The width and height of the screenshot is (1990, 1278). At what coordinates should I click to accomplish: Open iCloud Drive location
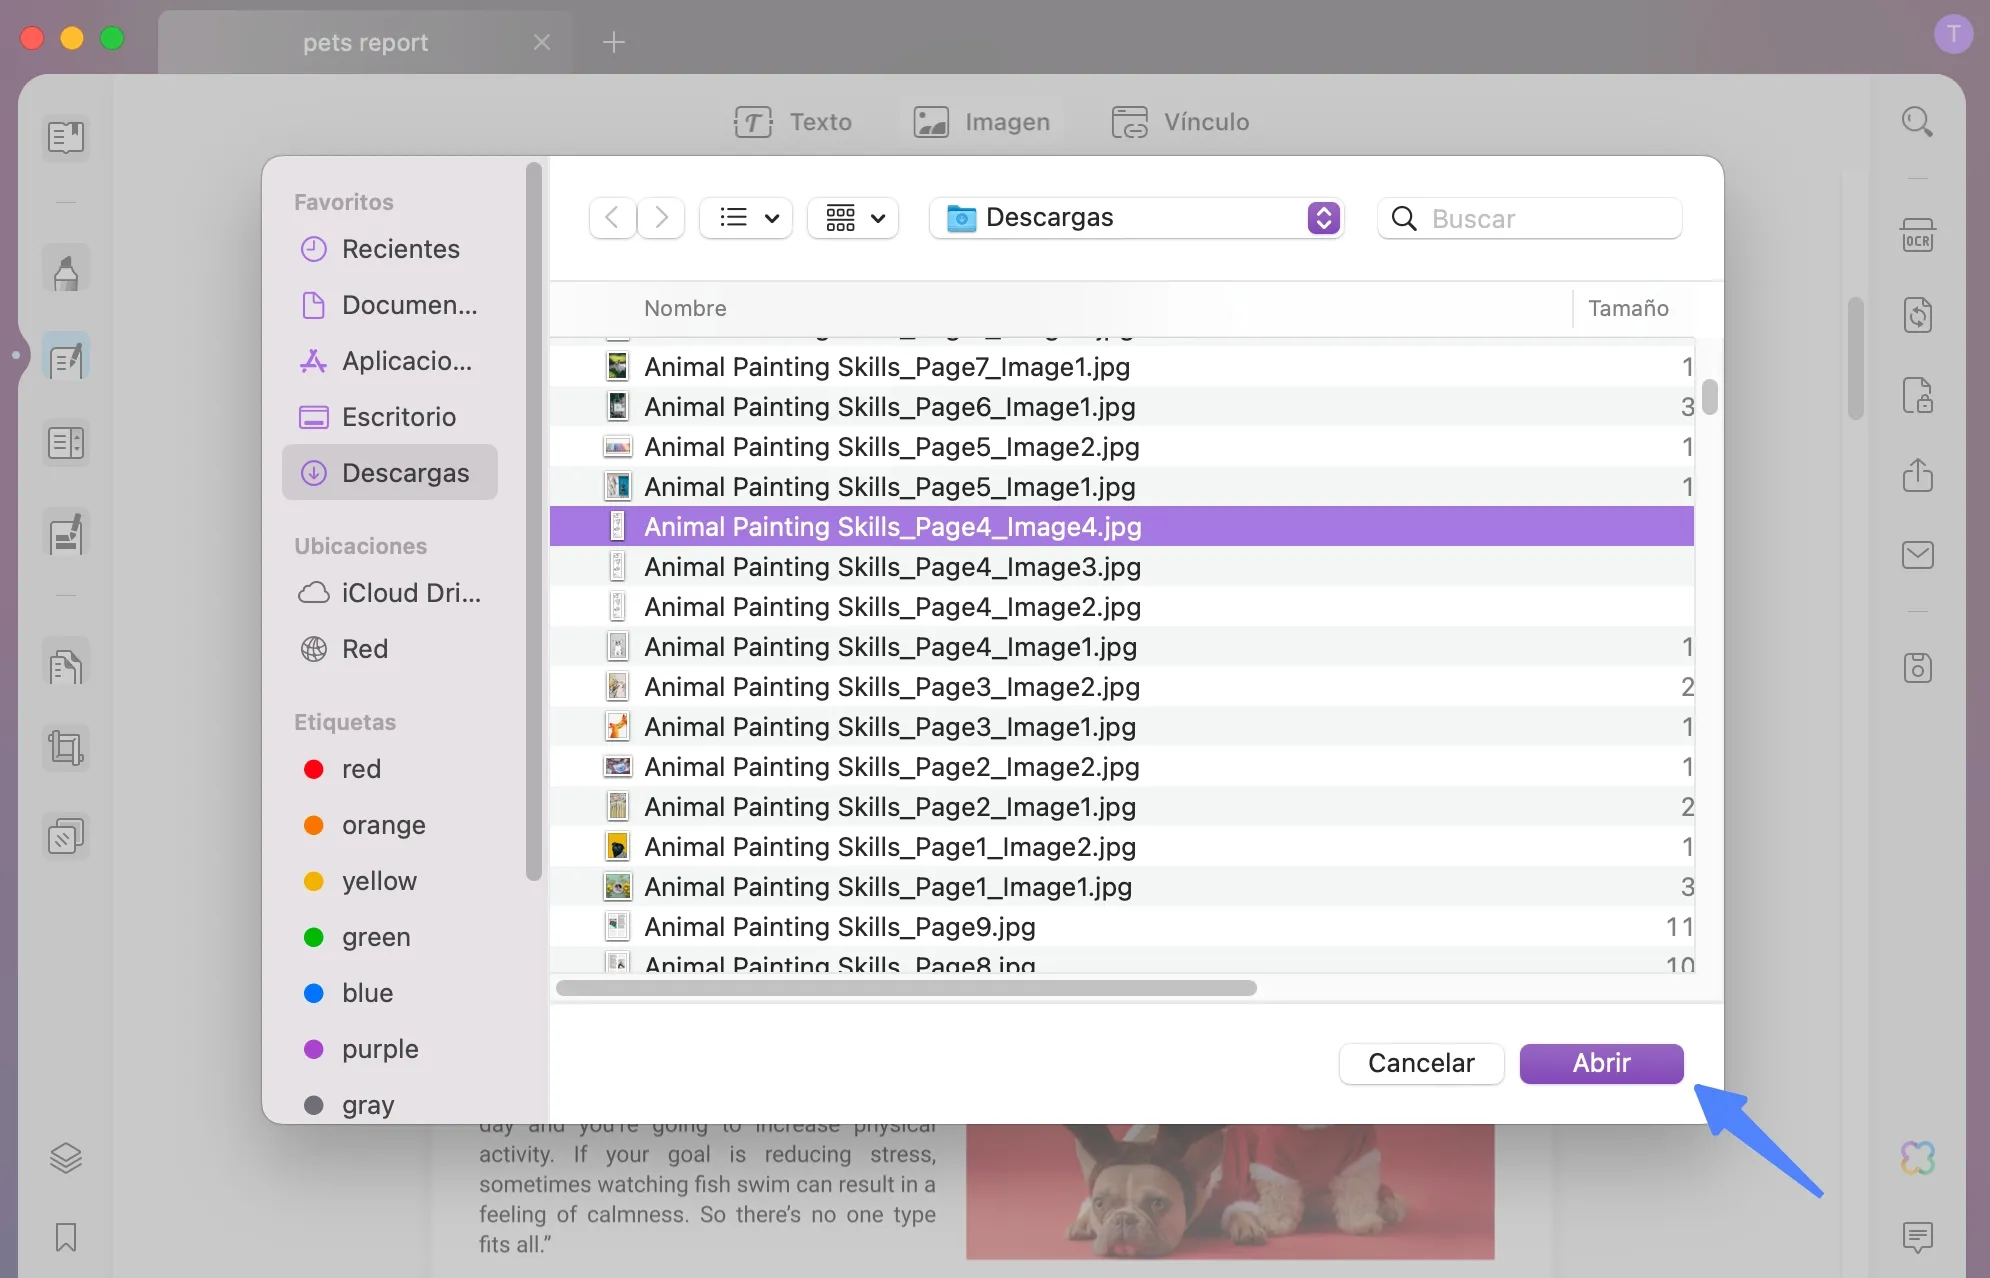pyautogui.click(x=390, y=593)
